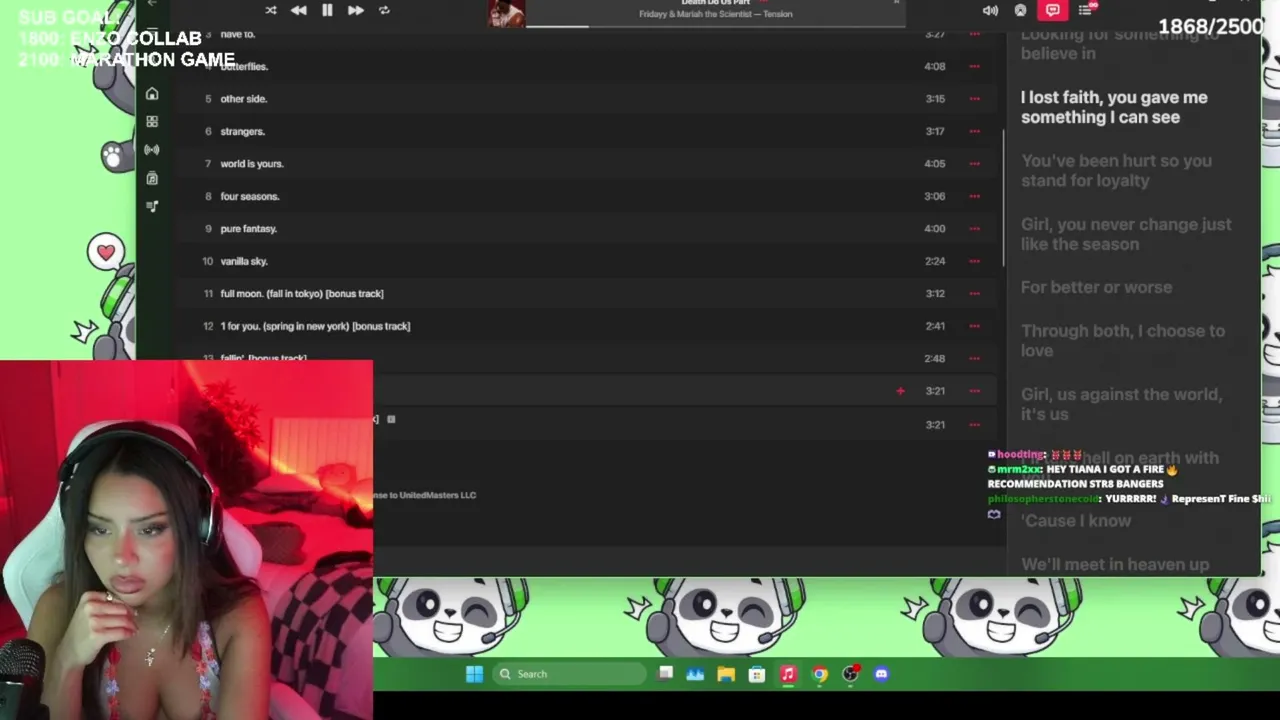This screenshot has width=1280, height=720.
Task: Jump to lyric "'Cause I know"
Action: click(x=1076, y=521)
